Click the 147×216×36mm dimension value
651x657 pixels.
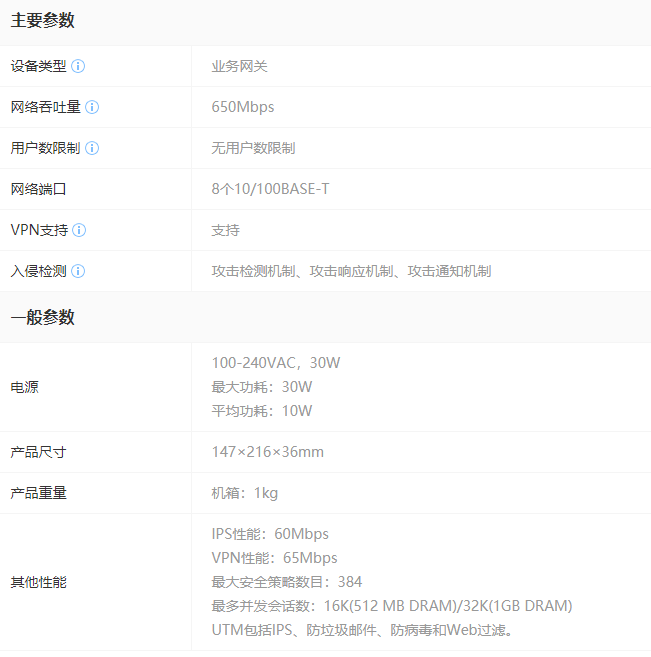coord(267,452)
